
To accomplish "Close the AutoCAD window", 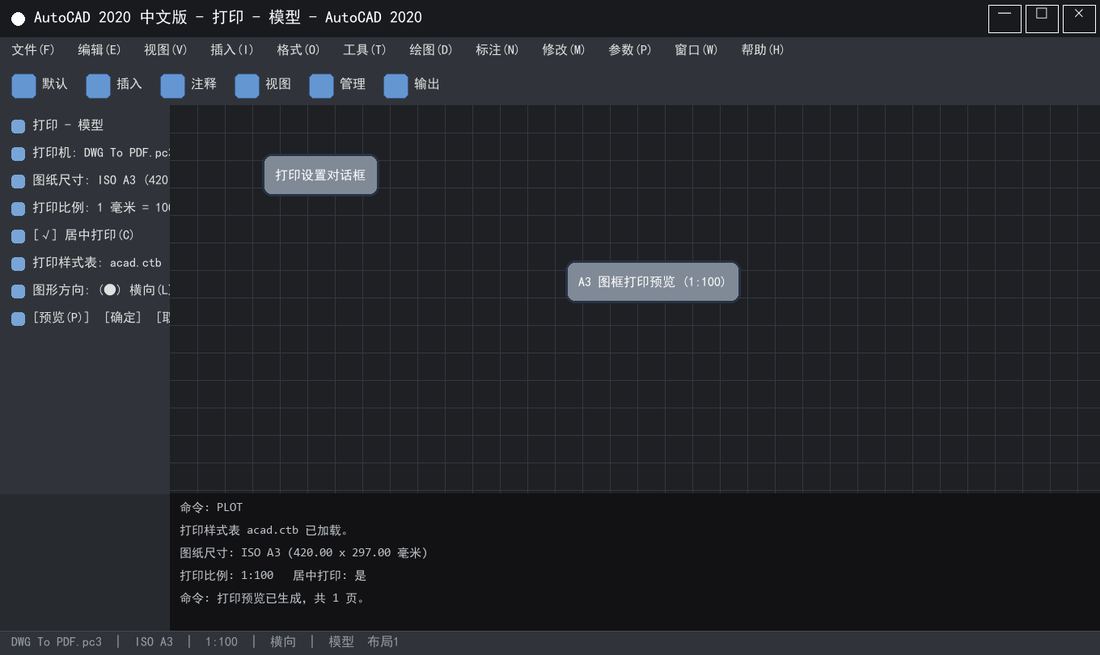I will click(1079, 19).
